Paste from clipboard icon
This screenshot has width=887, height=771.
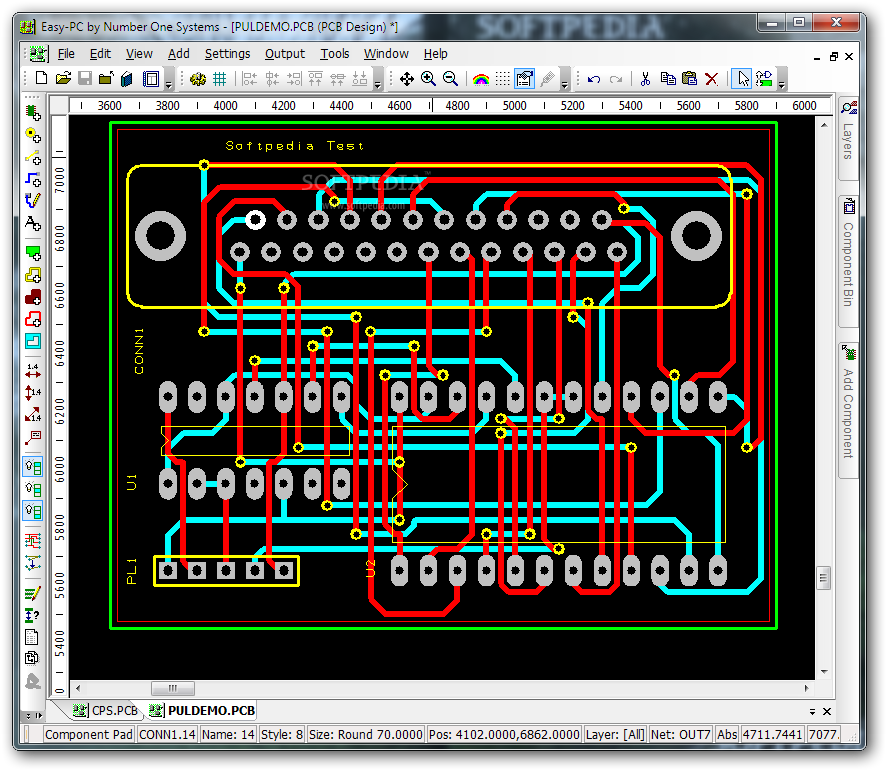click(x=690, y=79)
